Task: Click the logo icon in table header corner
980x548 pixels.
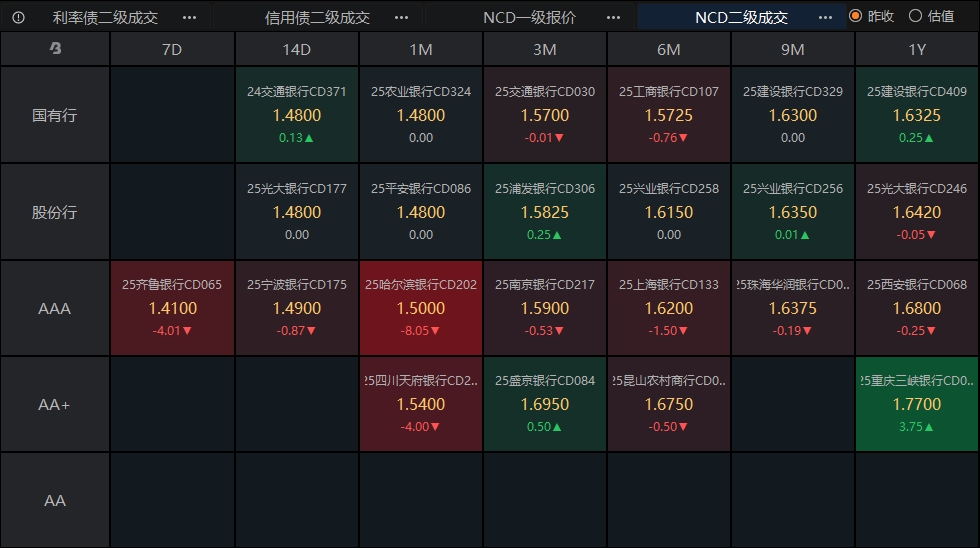Action: click(x=55, y=48)
